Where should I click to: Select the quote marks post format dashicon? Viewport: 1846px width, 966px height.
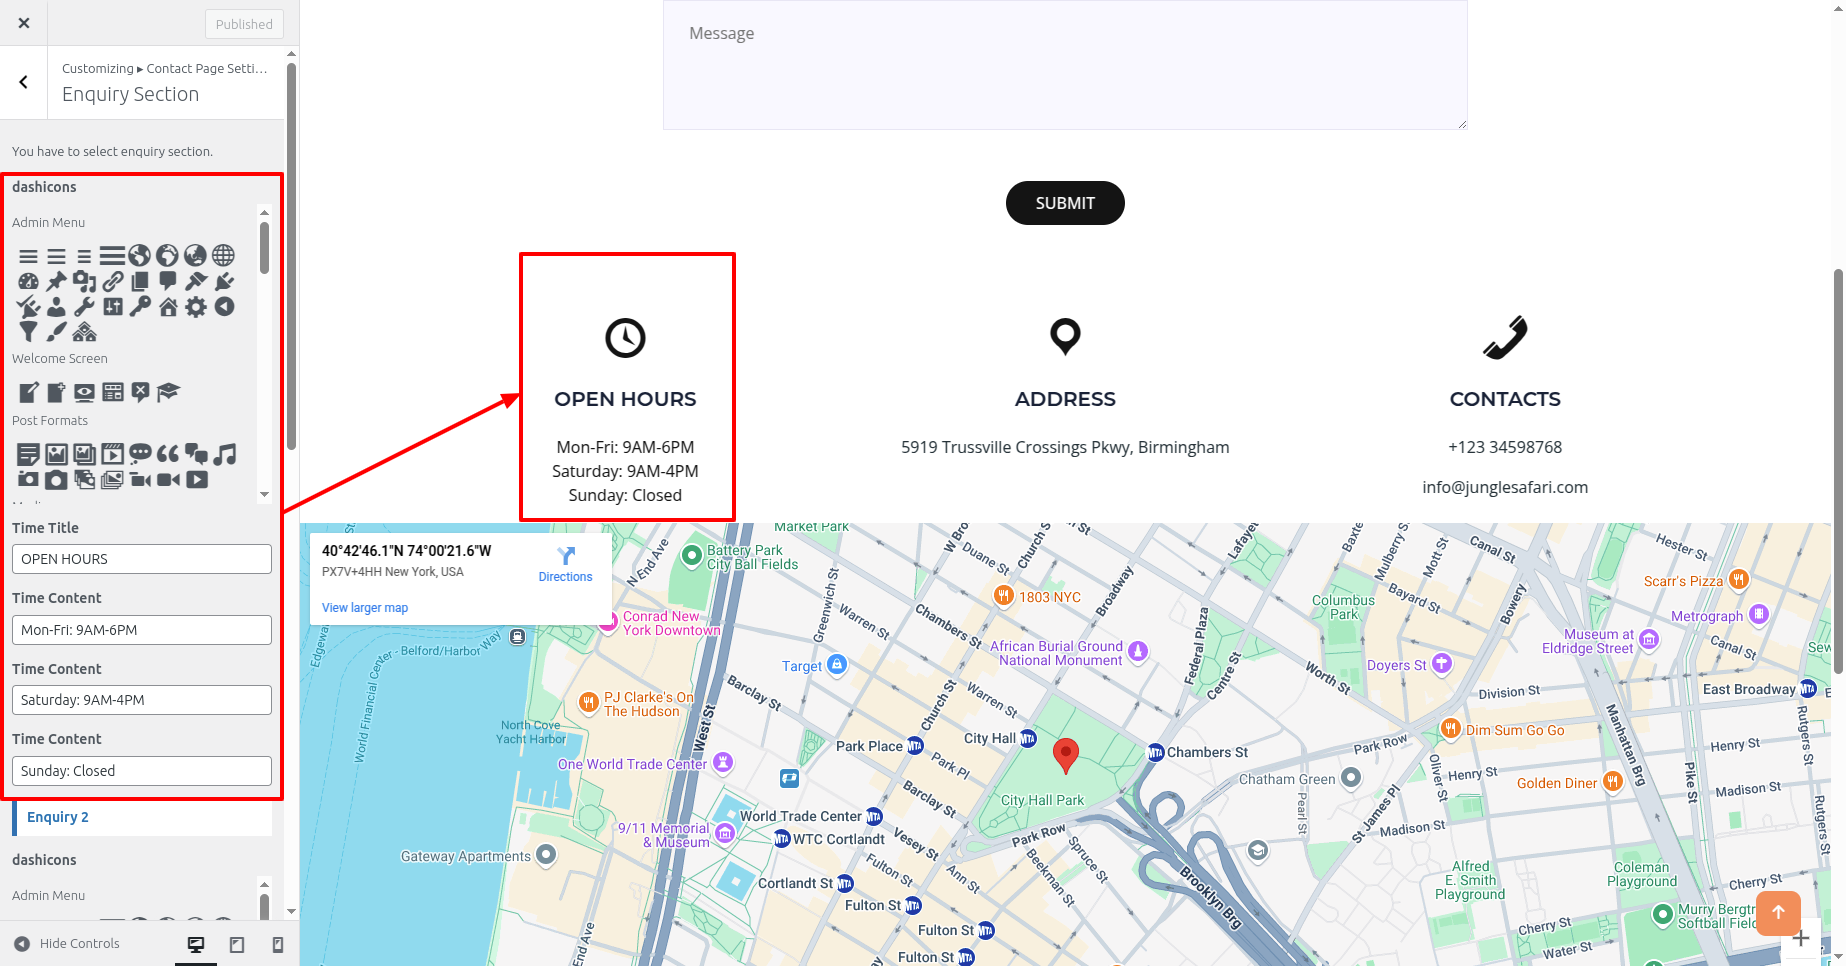point(168,454)
